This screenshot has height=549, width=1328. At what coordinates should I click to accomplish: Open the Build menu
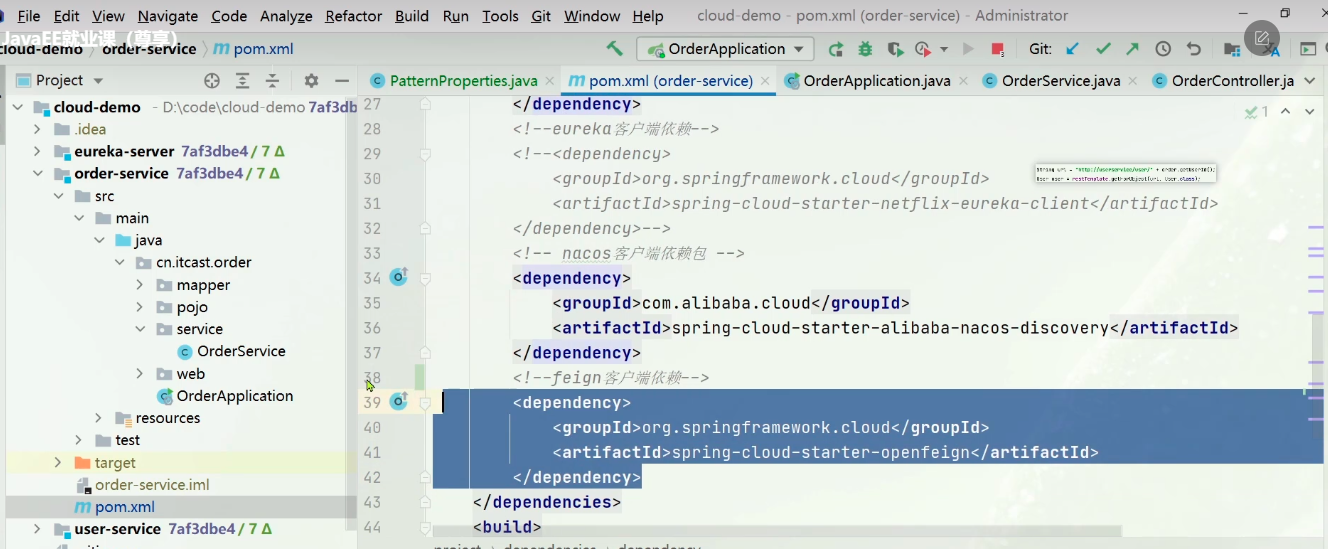[x=412, y=16]
